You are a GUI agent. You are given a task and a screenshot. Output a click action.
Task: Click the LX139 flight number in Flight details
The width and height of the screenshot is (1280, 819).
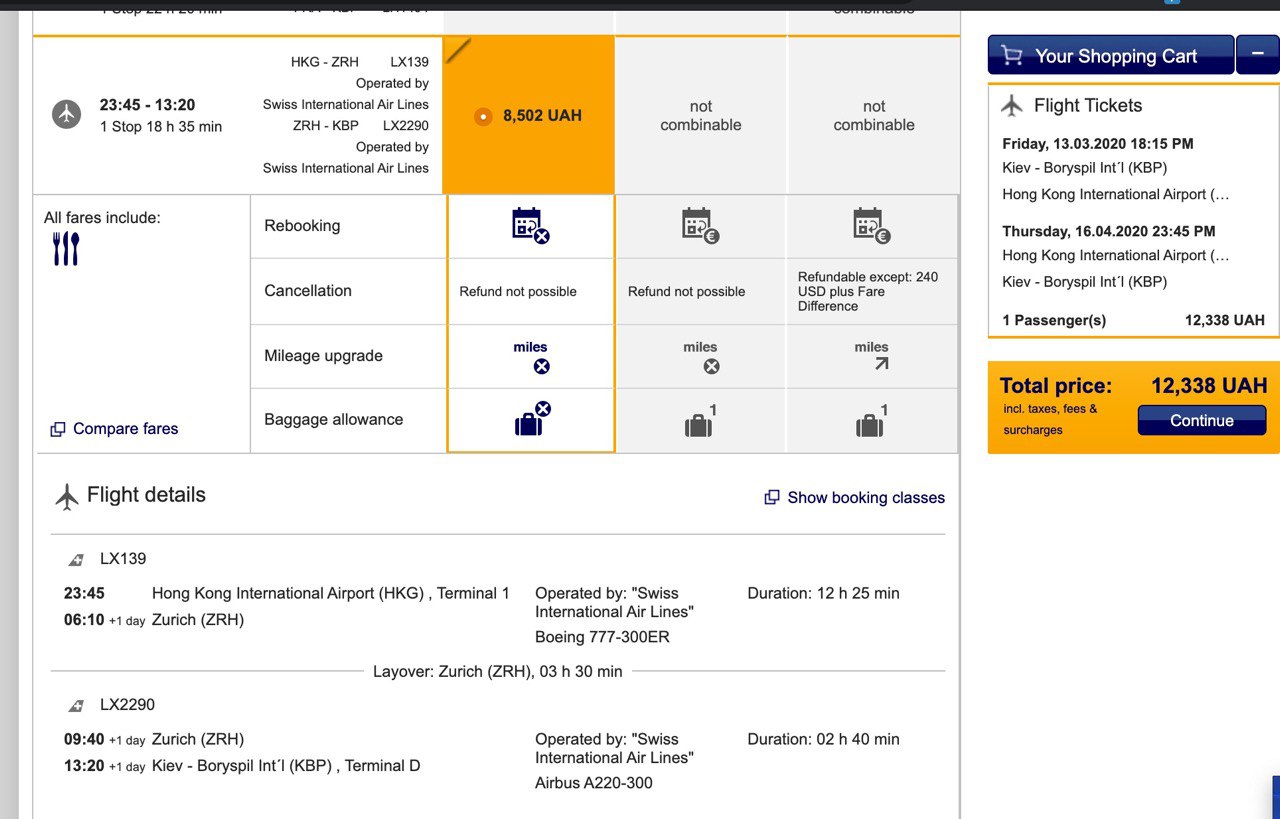(123, 559)
